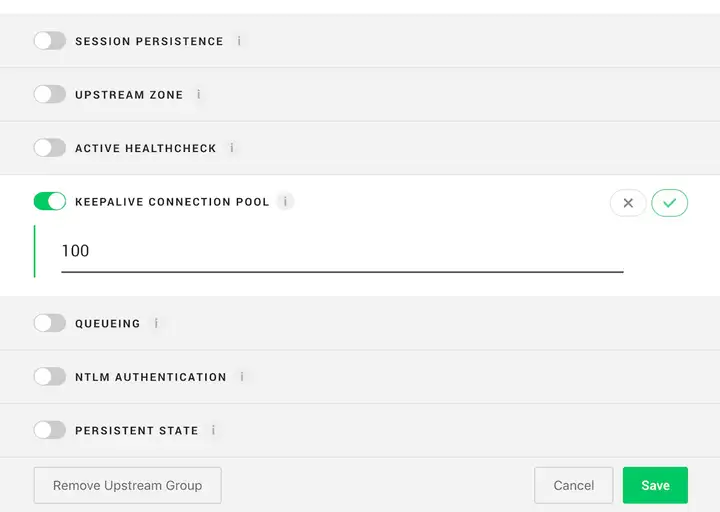Screen dimensions: 720x512
Task: Click keepalive input field showing 100
Action: [342, 251]
